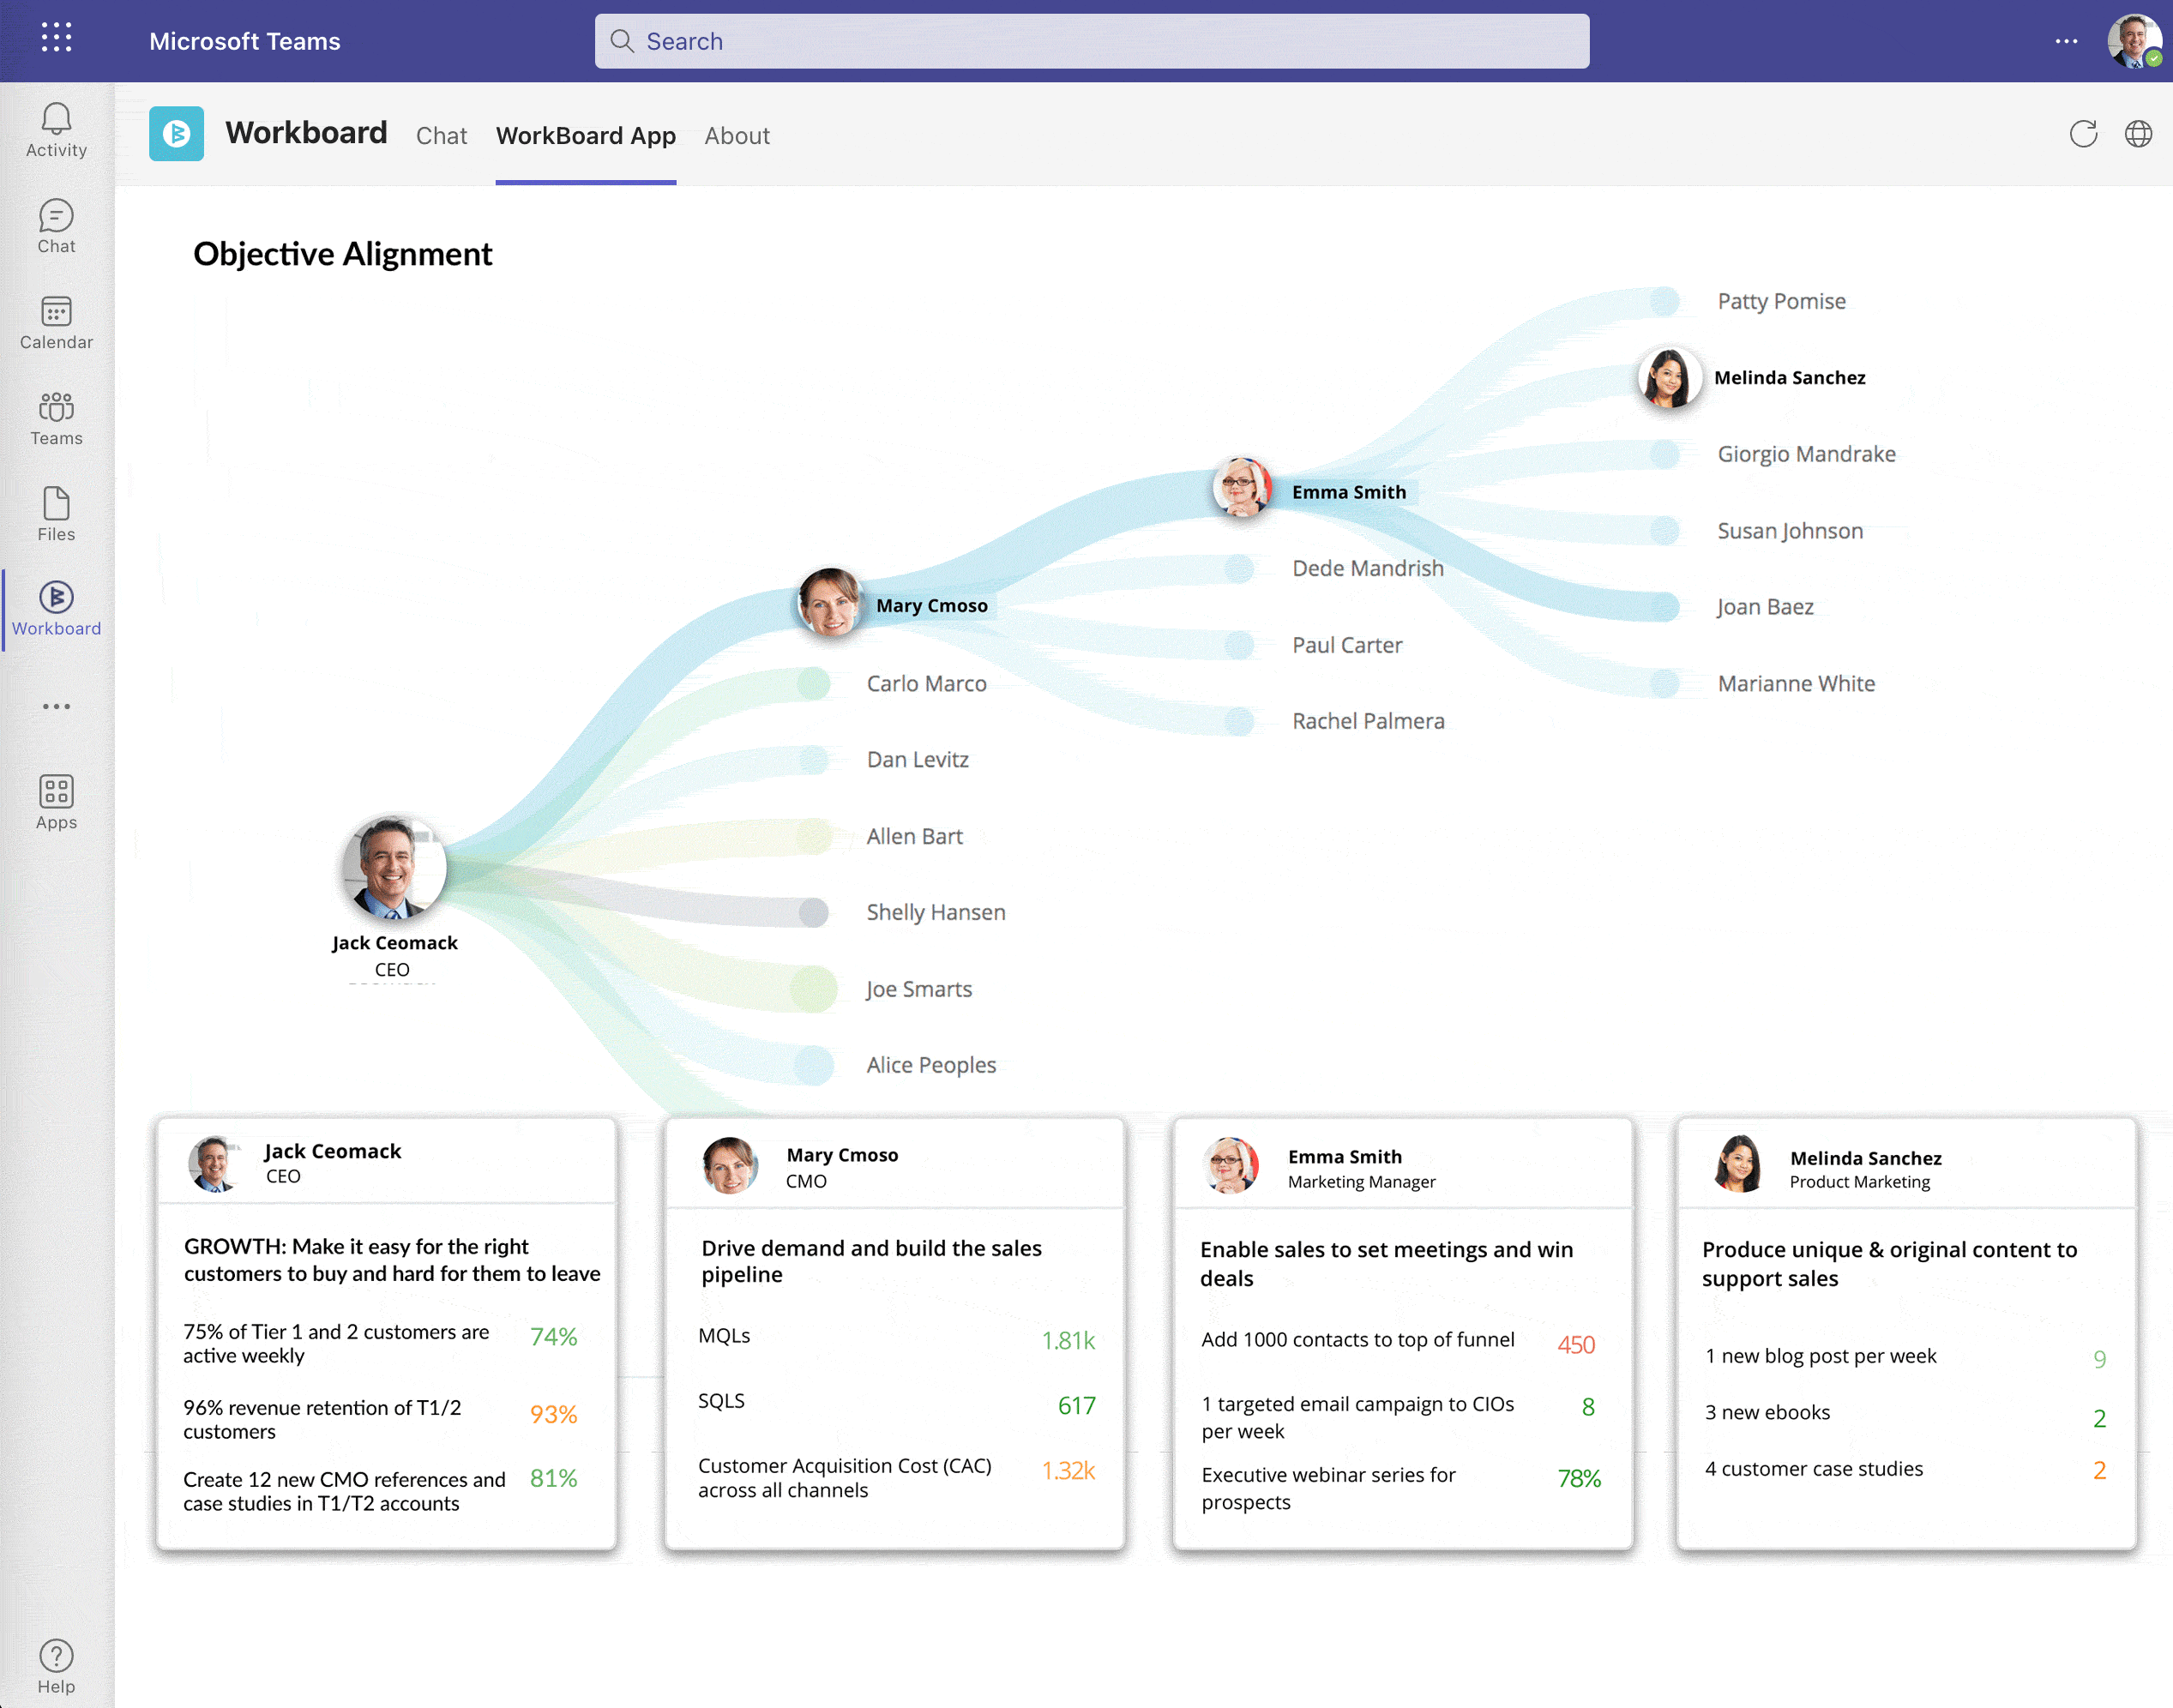Screen dimensions: 2173x1708
Task: Switch to the Chat tab
Action: coord(441,135)
